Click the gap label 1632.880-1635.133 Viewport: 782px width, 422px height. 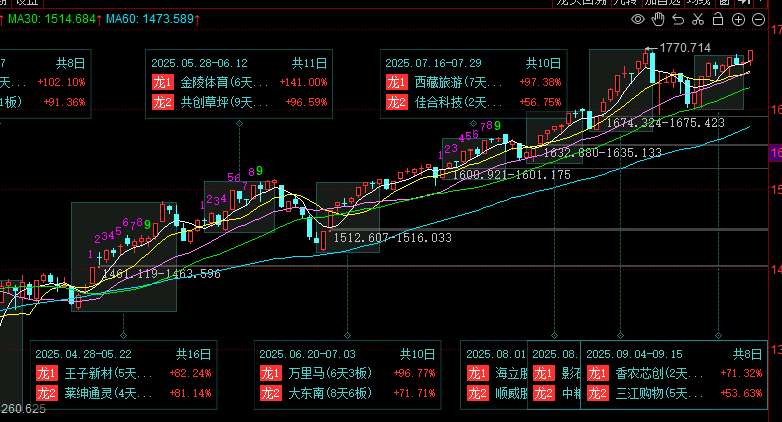[602, 153]
